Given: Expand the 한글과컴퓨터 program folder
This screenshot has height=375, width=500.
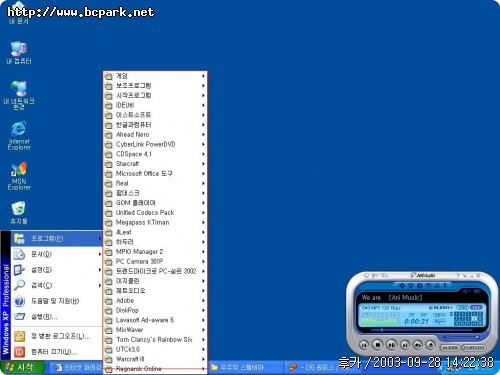Looking at the screenshot, I should click(155, 125).
